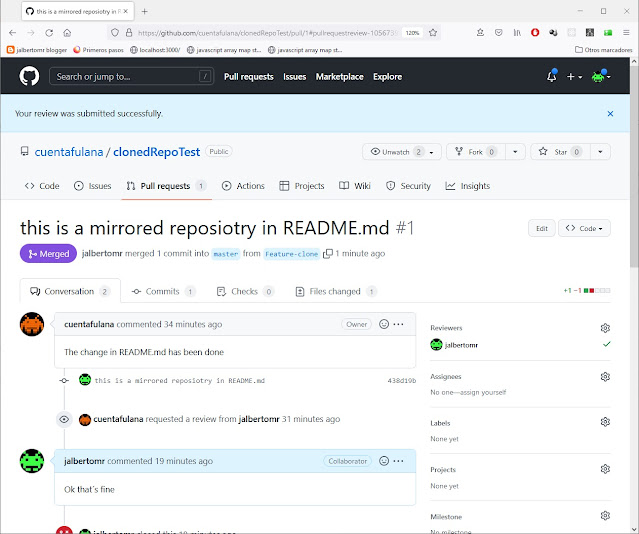The image size is (639, 534).
Task: Go to Marketplace
Action: click(x=339, y=77)
